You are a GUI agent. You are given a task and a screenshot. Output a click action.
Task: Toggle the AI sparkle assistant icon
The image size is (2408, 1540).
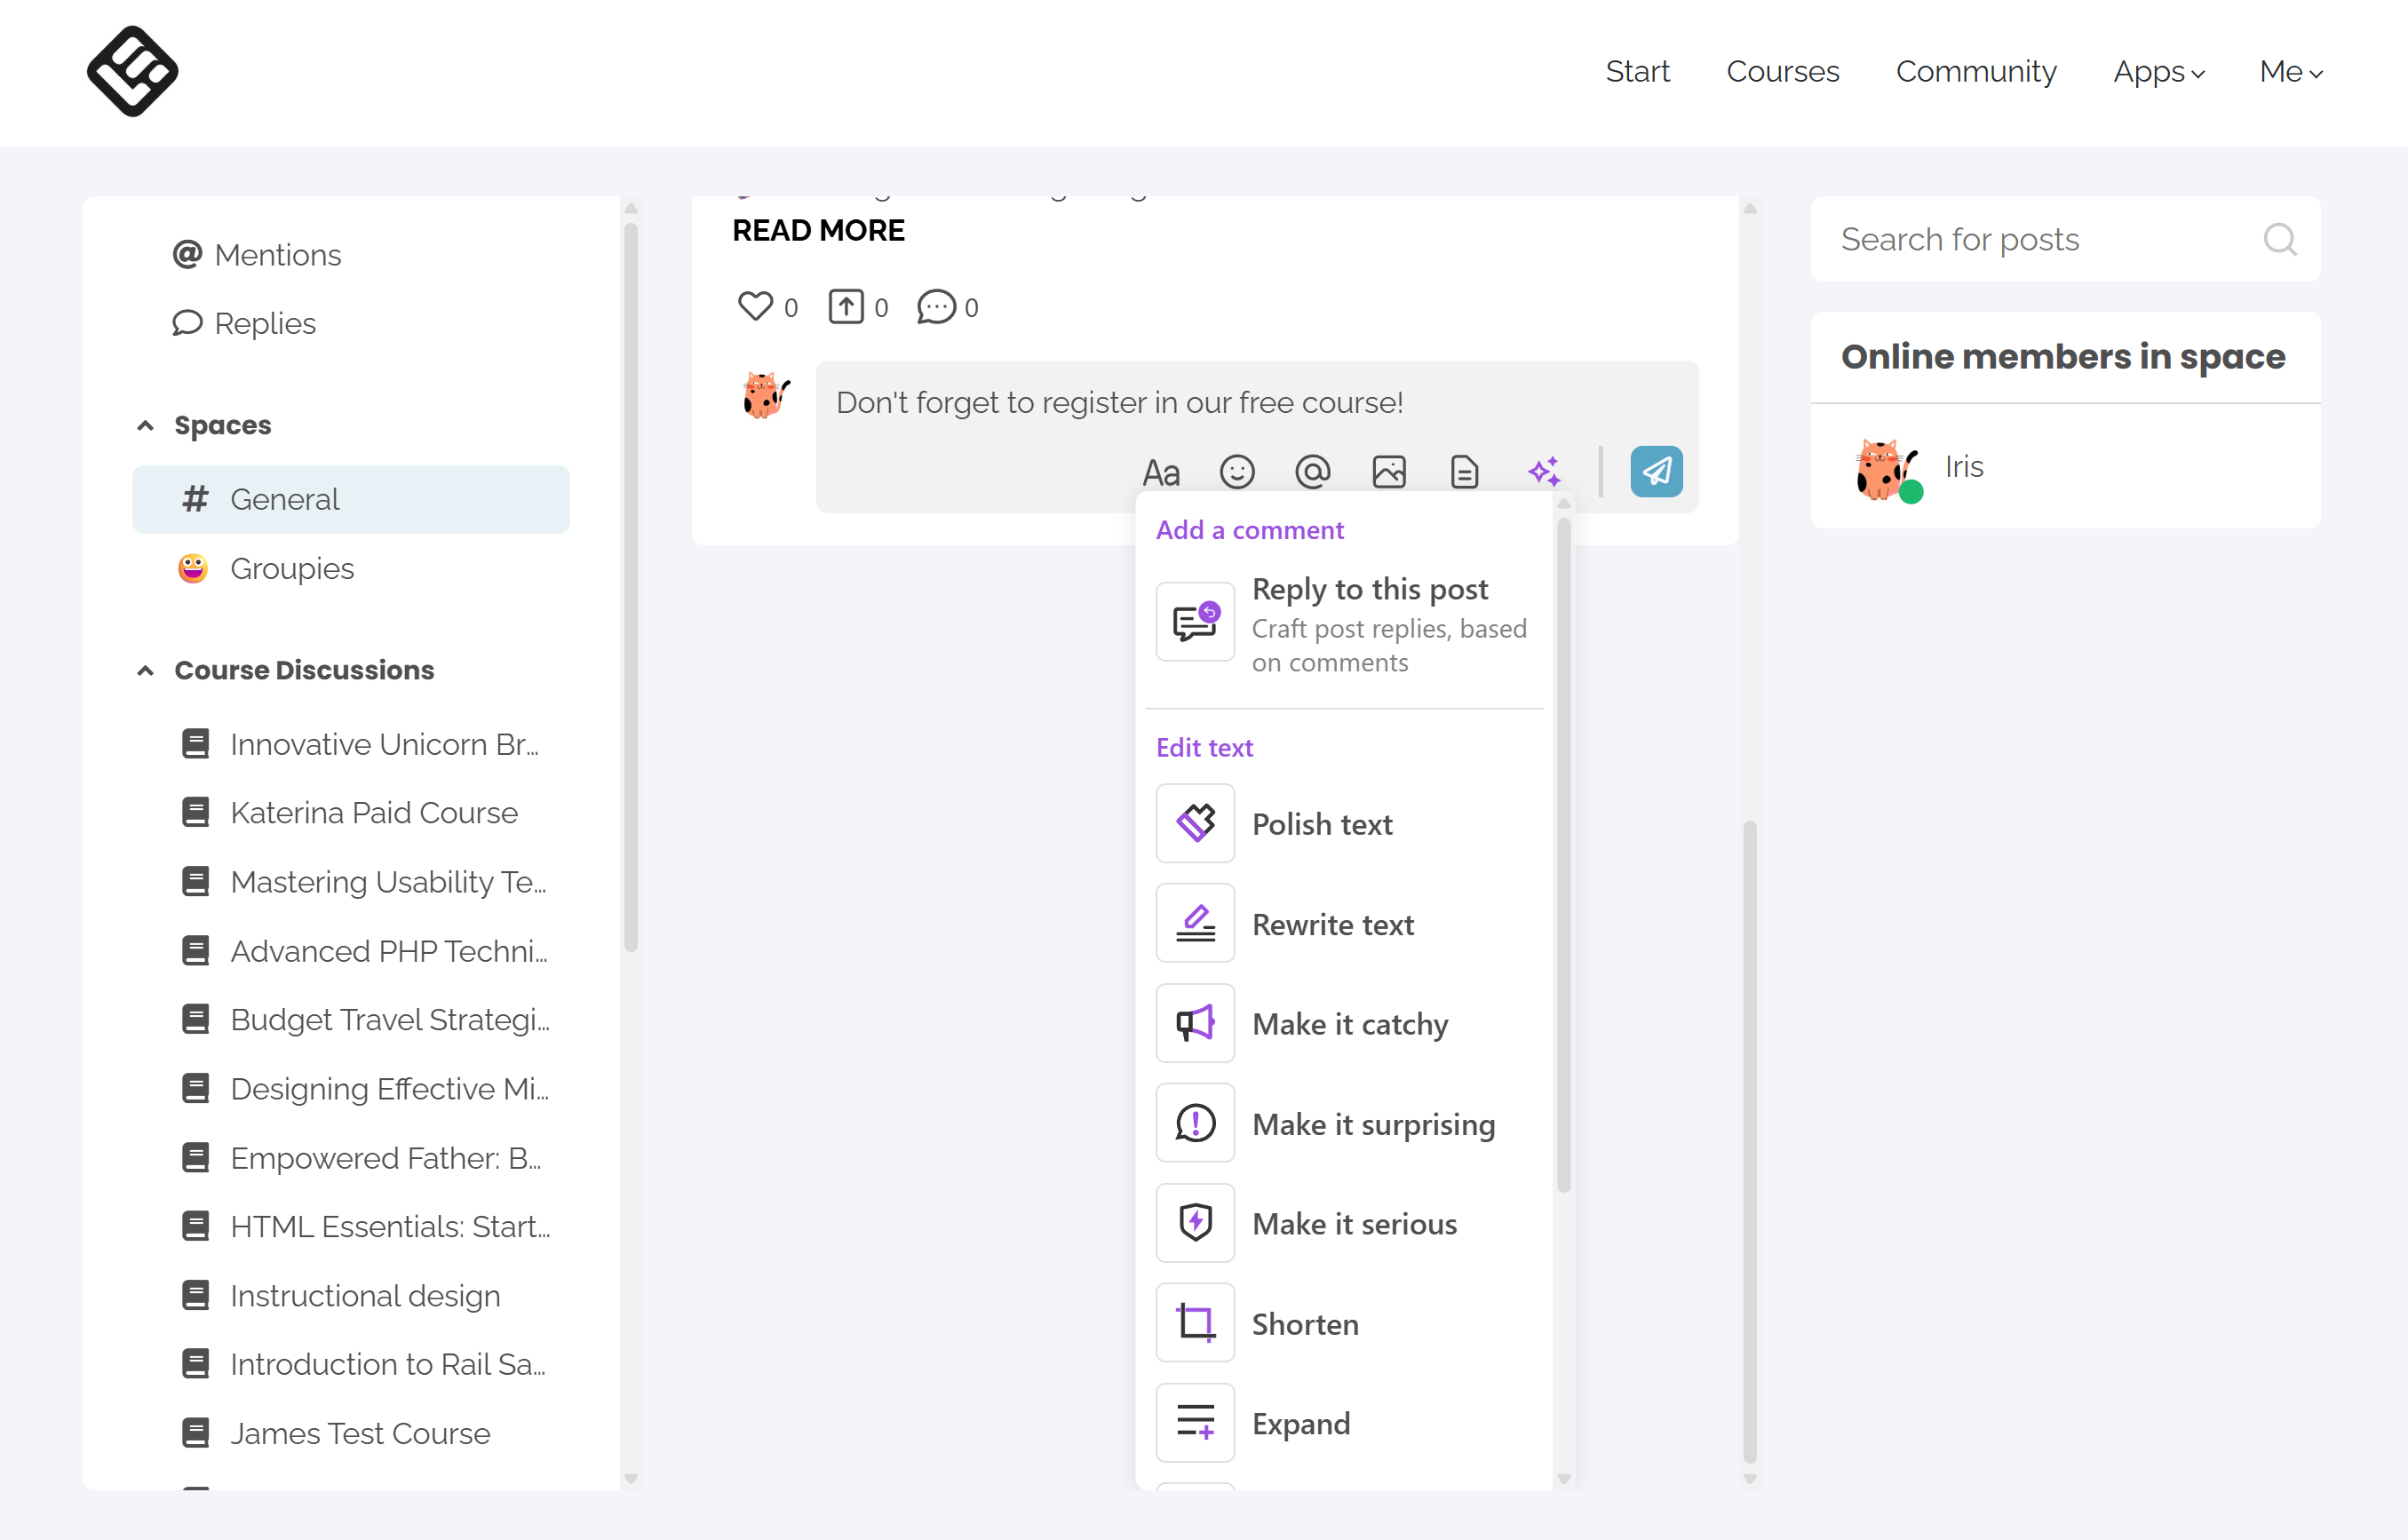point(1543,471)
